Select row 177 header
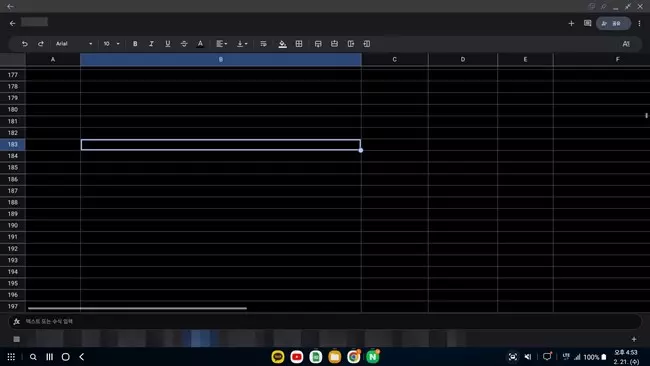Screen dimensions: 650x366 pyautogui.click(x=13, y=75)
